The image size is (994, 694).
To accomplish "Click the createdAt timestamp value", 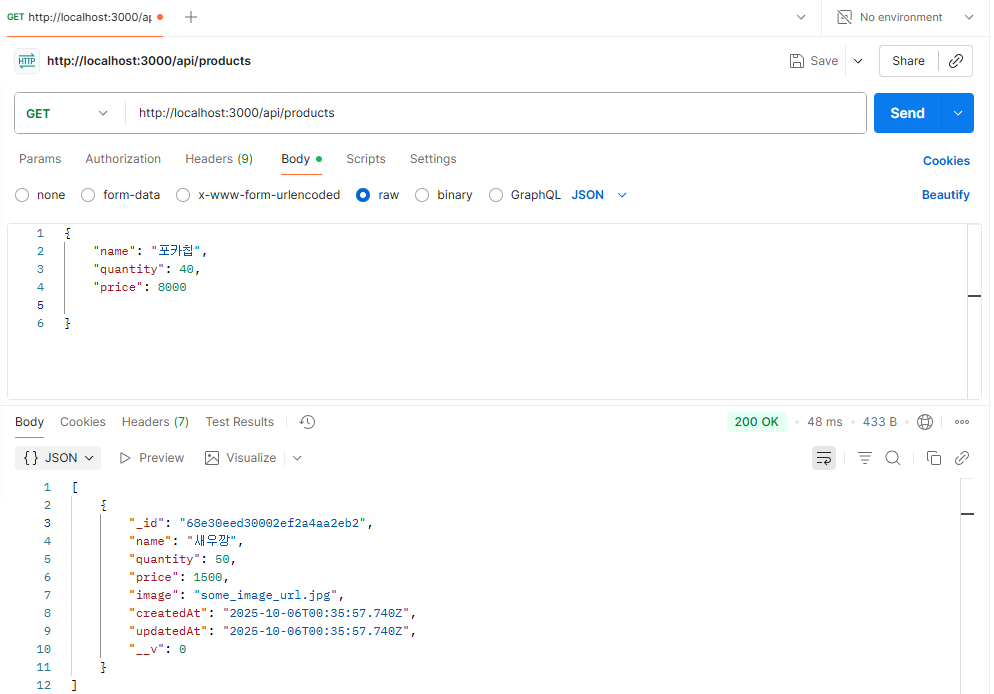I will 316,614.
